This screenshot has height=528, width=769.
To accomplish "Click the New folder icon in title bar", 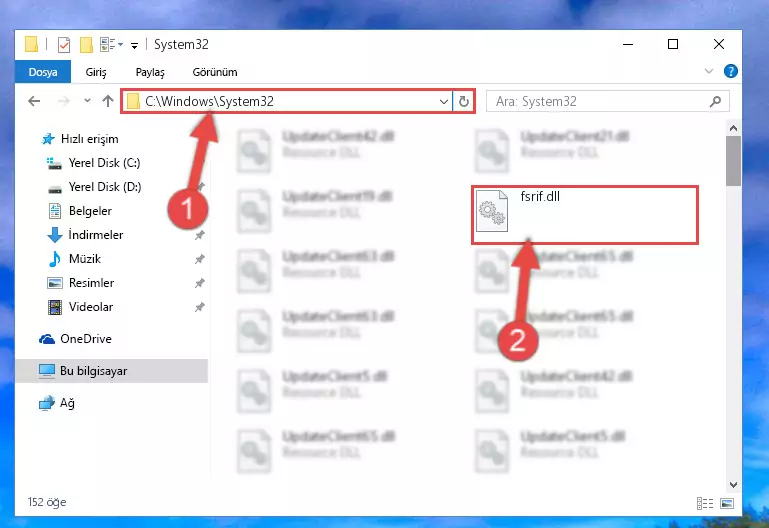I will [86, 45].
